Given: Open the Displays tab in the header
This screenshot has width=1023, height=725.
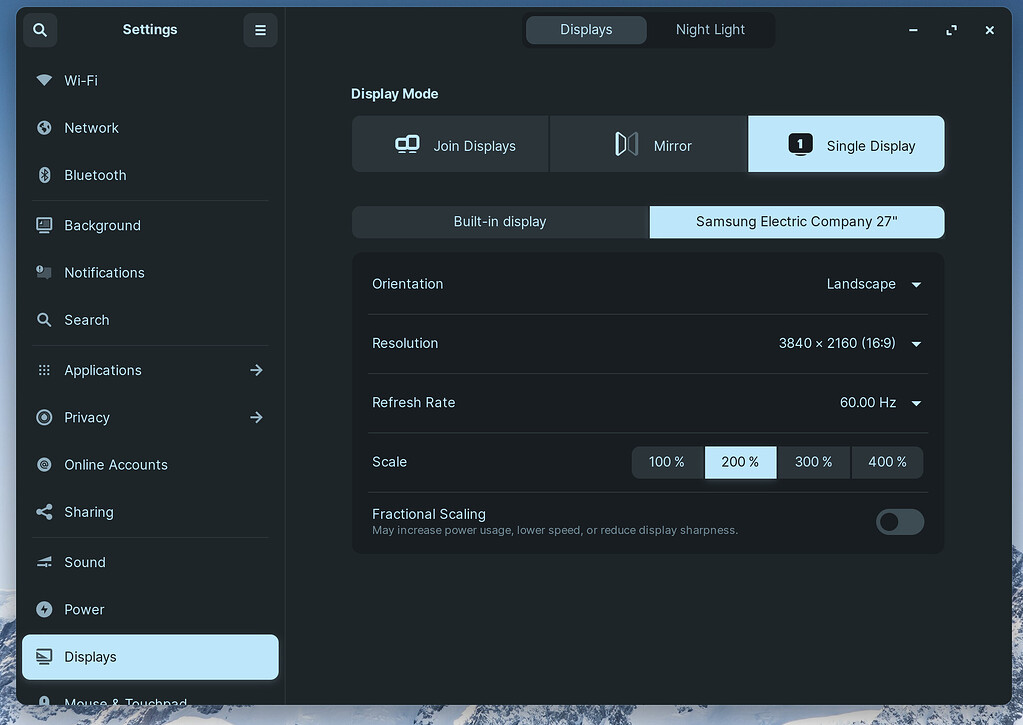Looking at the screenshot, I should tap(586, 29).
